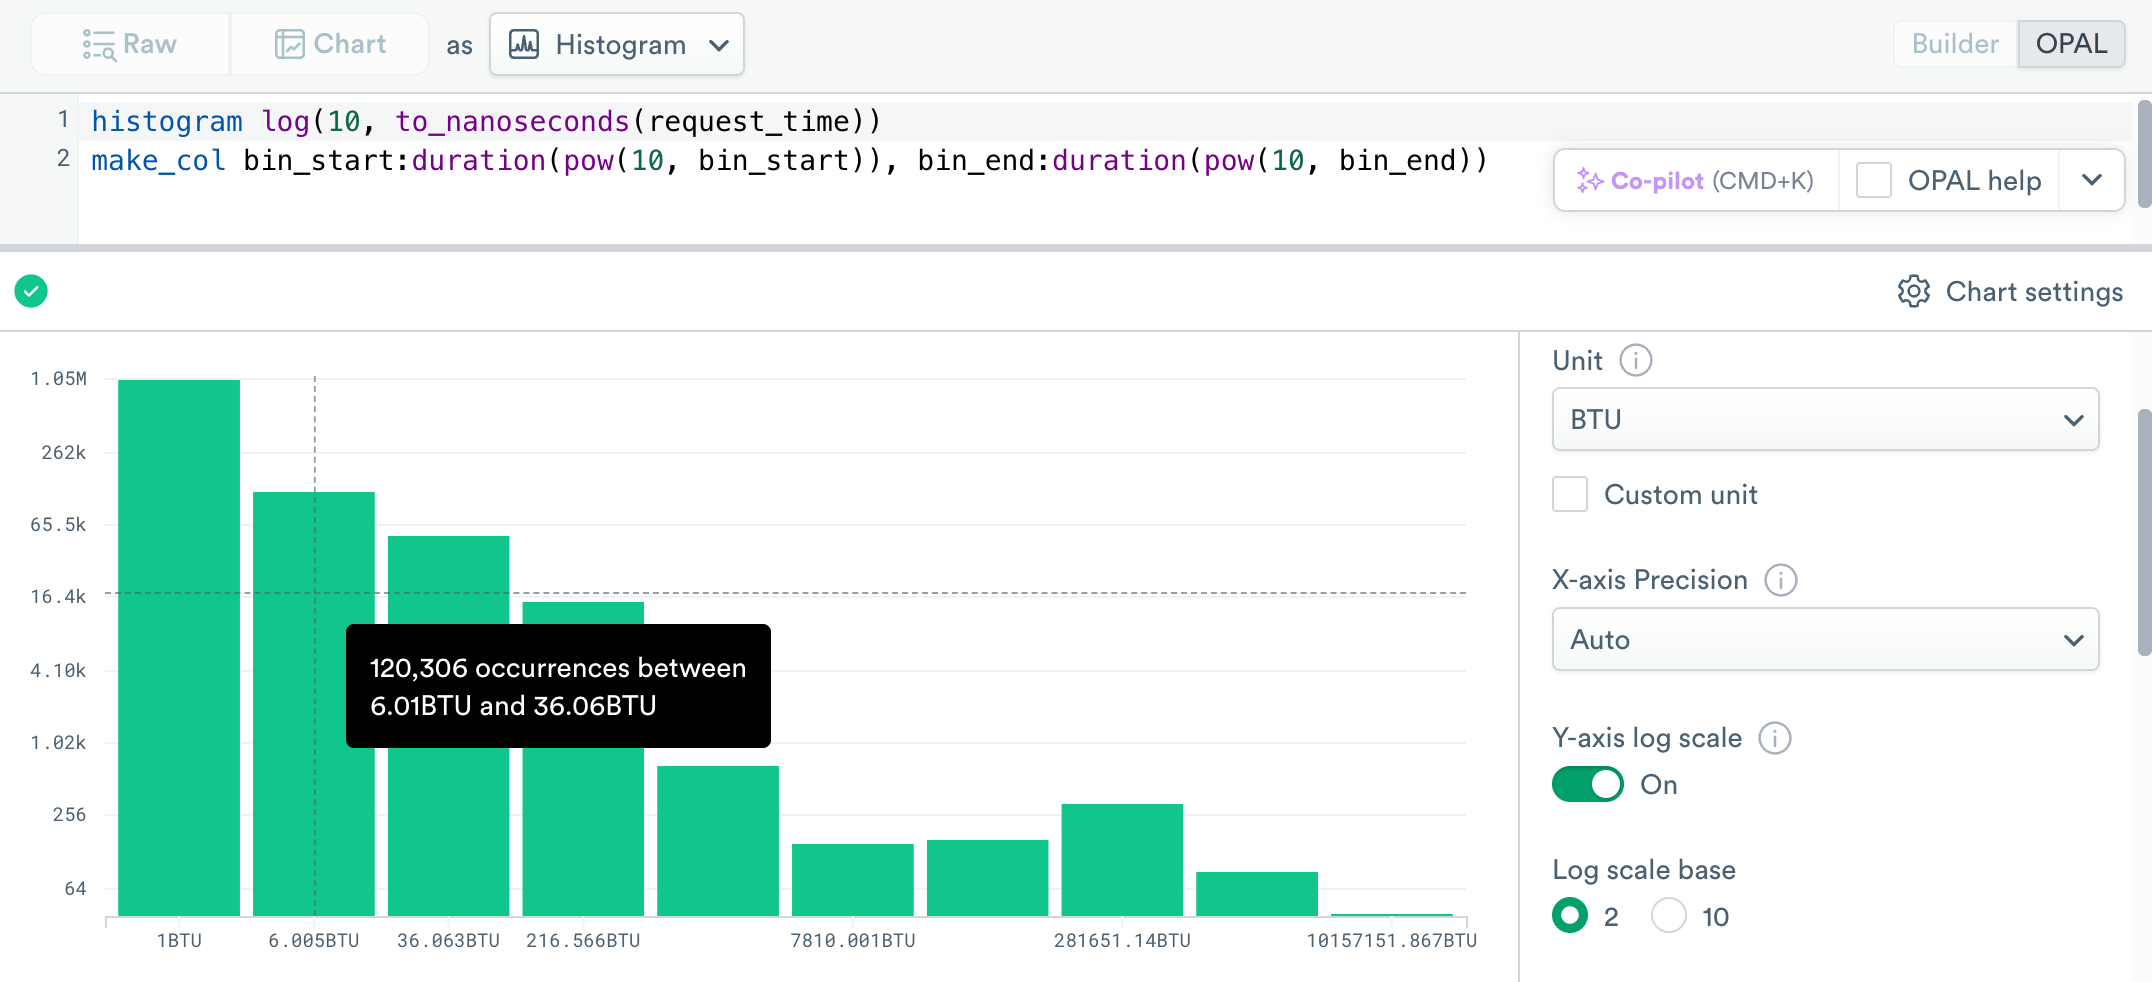The image size is (2152, 982).
Task: Click the histogram bar above 281651.14BTU
Action: [x=1122, y=859]
